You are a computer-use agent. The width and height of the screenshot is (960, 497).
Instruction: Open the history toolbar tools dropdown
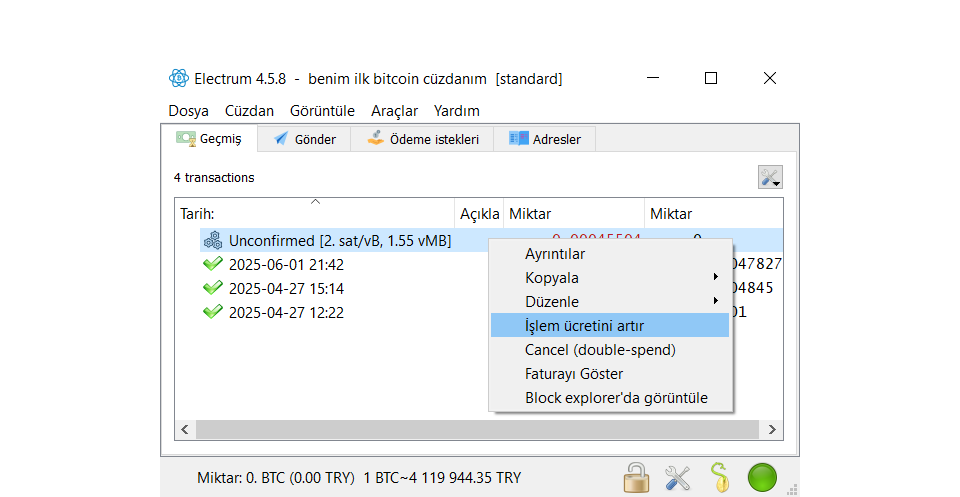(x=769, y=177)
